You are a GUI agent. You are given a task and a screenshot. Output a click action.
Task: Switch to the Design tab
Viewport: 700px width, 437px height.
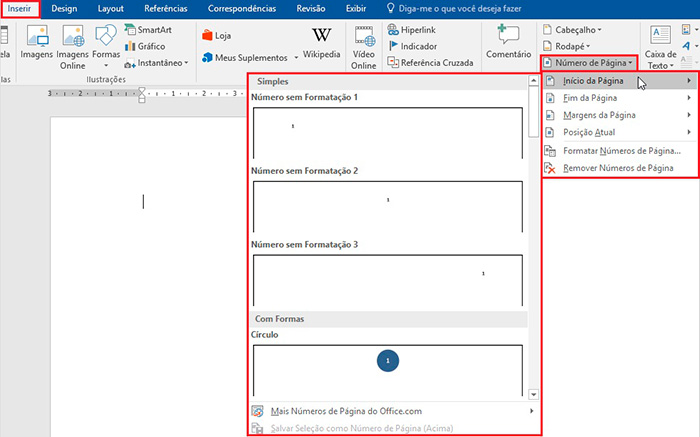[x=64, y=8]
